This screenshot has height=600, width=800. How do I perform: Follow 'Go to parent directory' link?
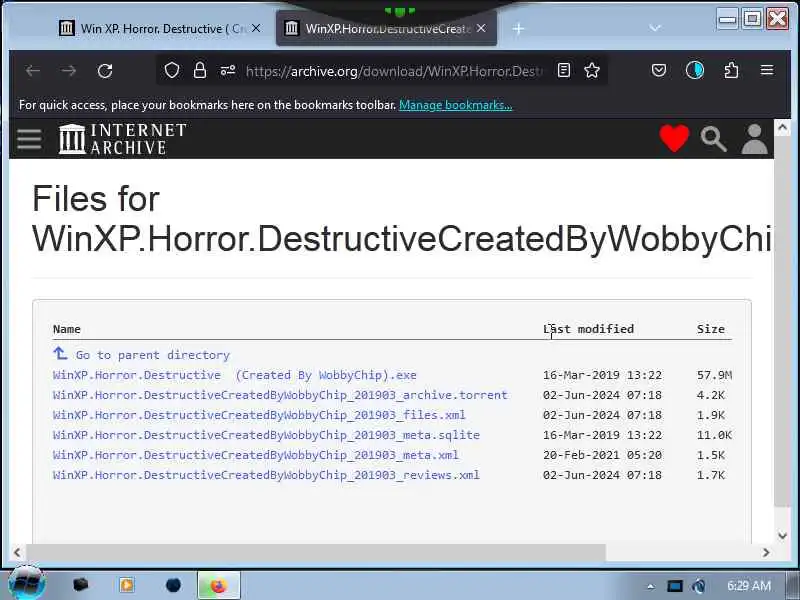[x=153, y=355]
